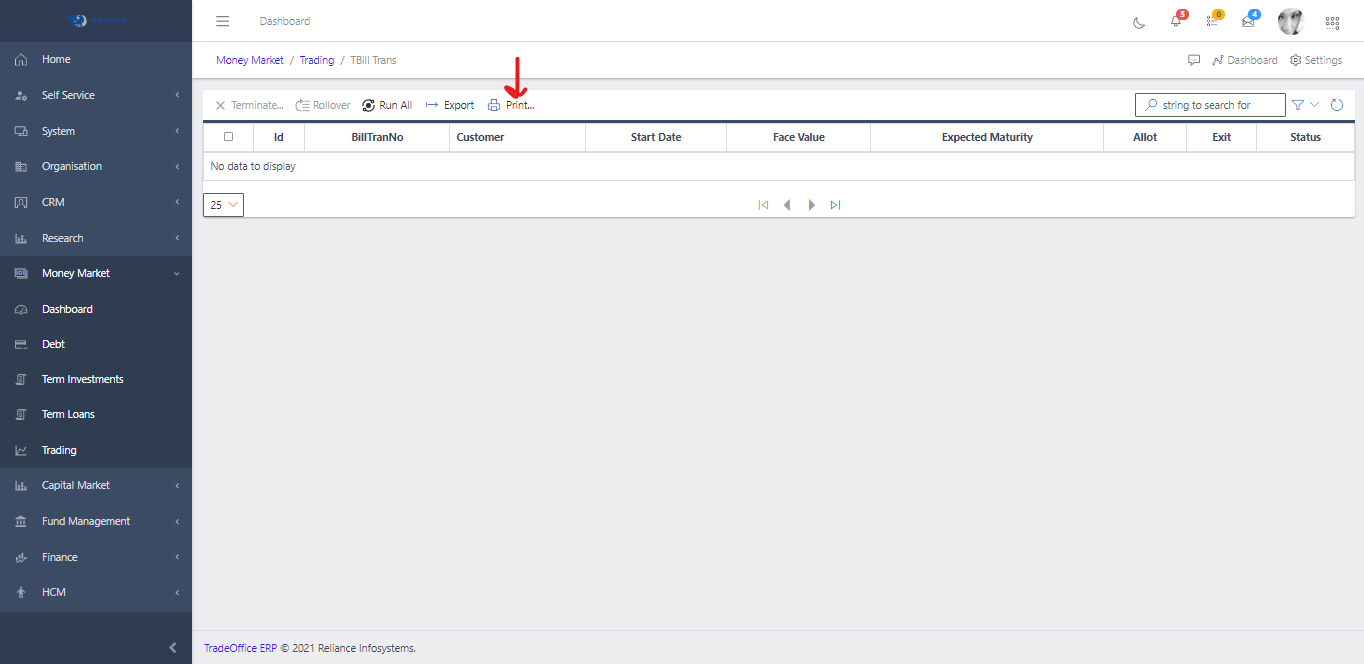The height and width of the screenshot is (664, 1364).
Task: Open the filter dropdown funnel
Action: click(1304, 105)
